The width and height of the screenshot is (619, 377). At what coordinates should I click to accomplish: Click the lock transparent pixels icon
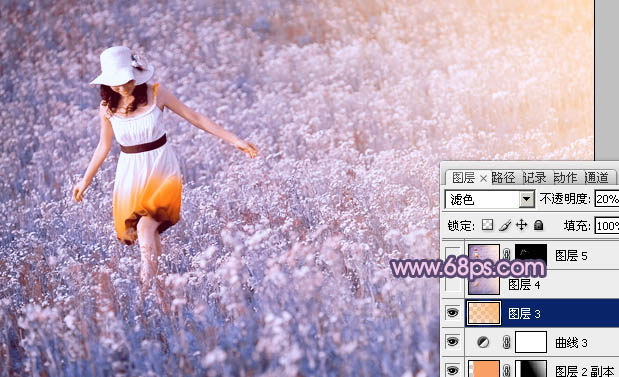[488, 225]
